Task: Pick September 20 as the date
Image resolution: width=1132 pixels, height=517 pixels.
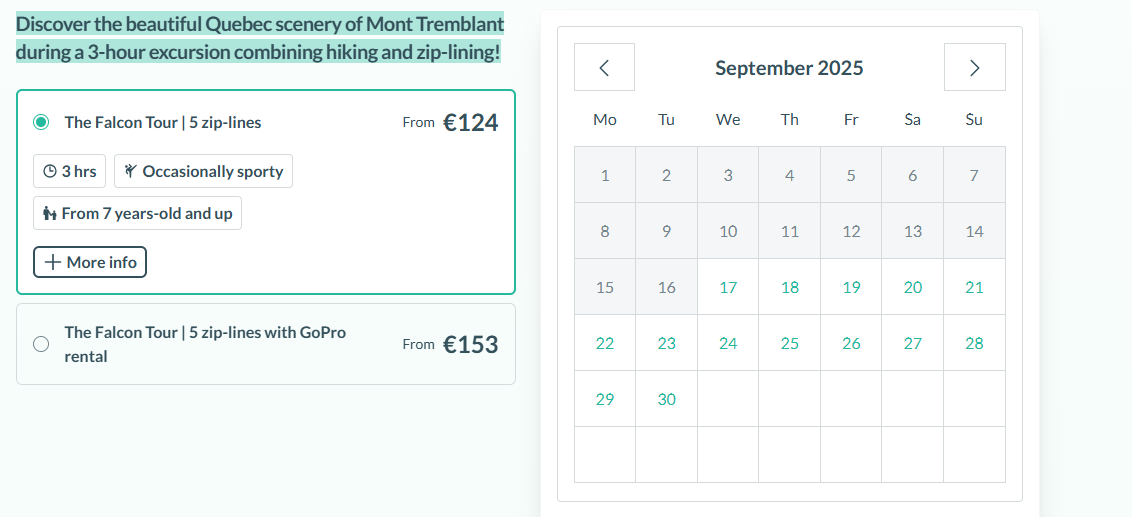Action: pyautogui.click(x=912, y=287)
